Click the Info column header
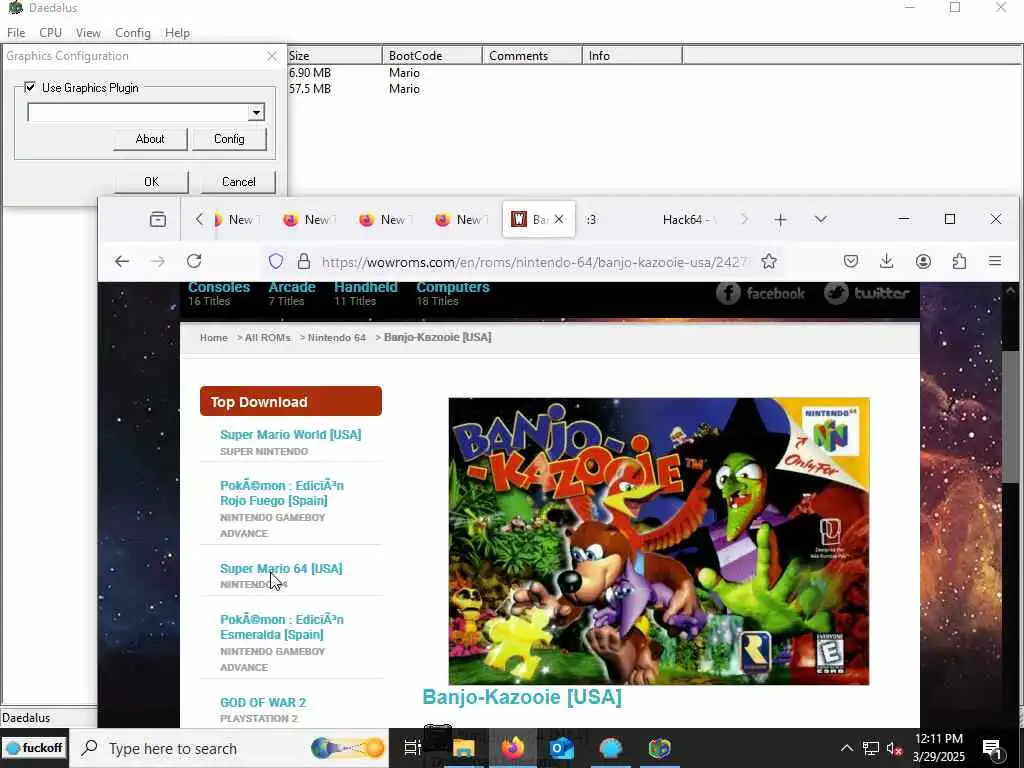The height and width of the screenshot is (768, 1024). tap(632, 56)
